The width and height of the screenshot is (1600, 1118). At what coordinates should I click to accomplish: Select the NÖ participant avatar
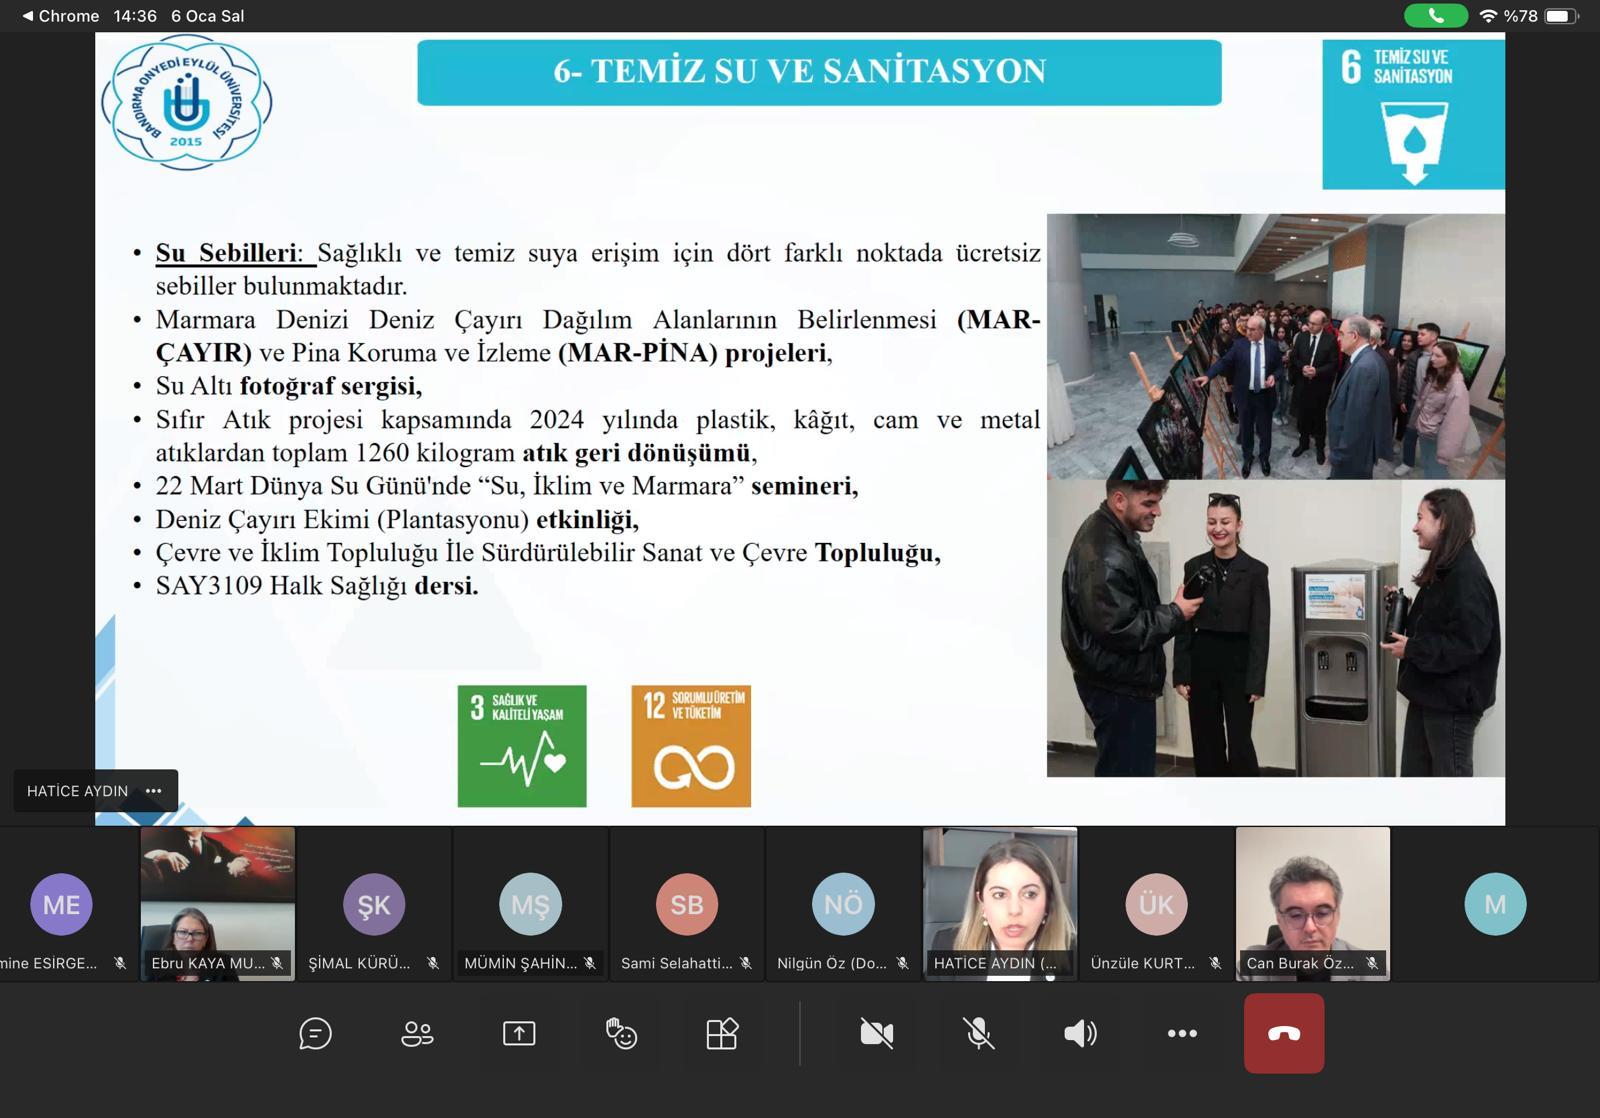click(843, 904)
